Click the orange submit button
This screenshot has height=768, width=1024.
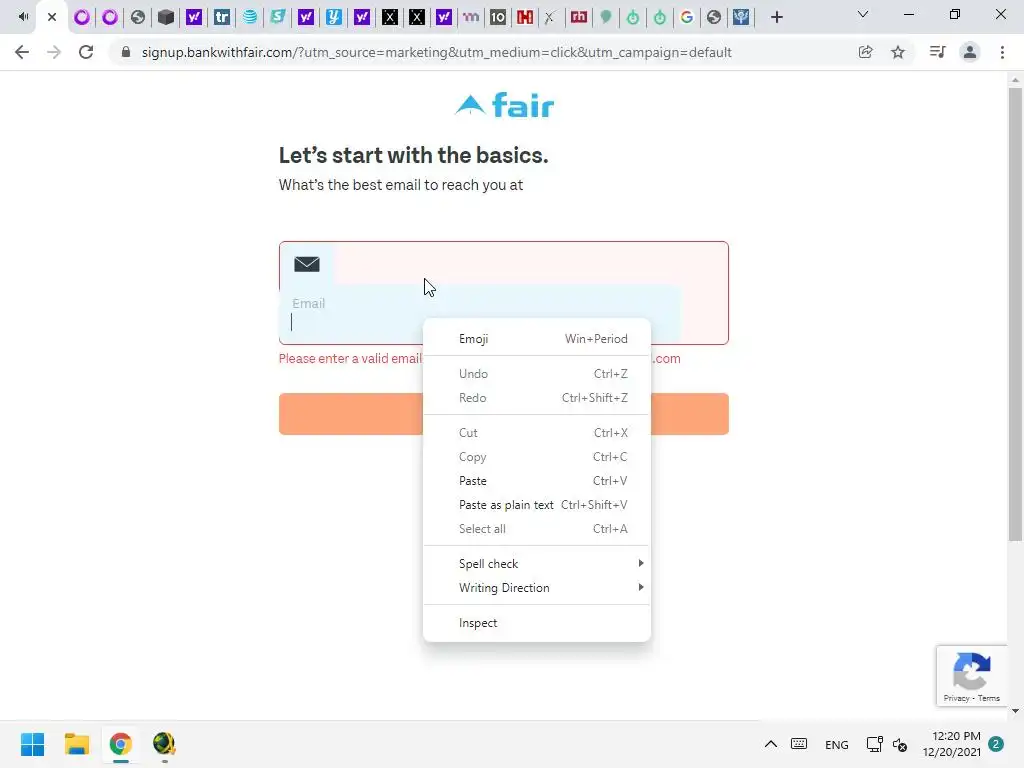504,414
